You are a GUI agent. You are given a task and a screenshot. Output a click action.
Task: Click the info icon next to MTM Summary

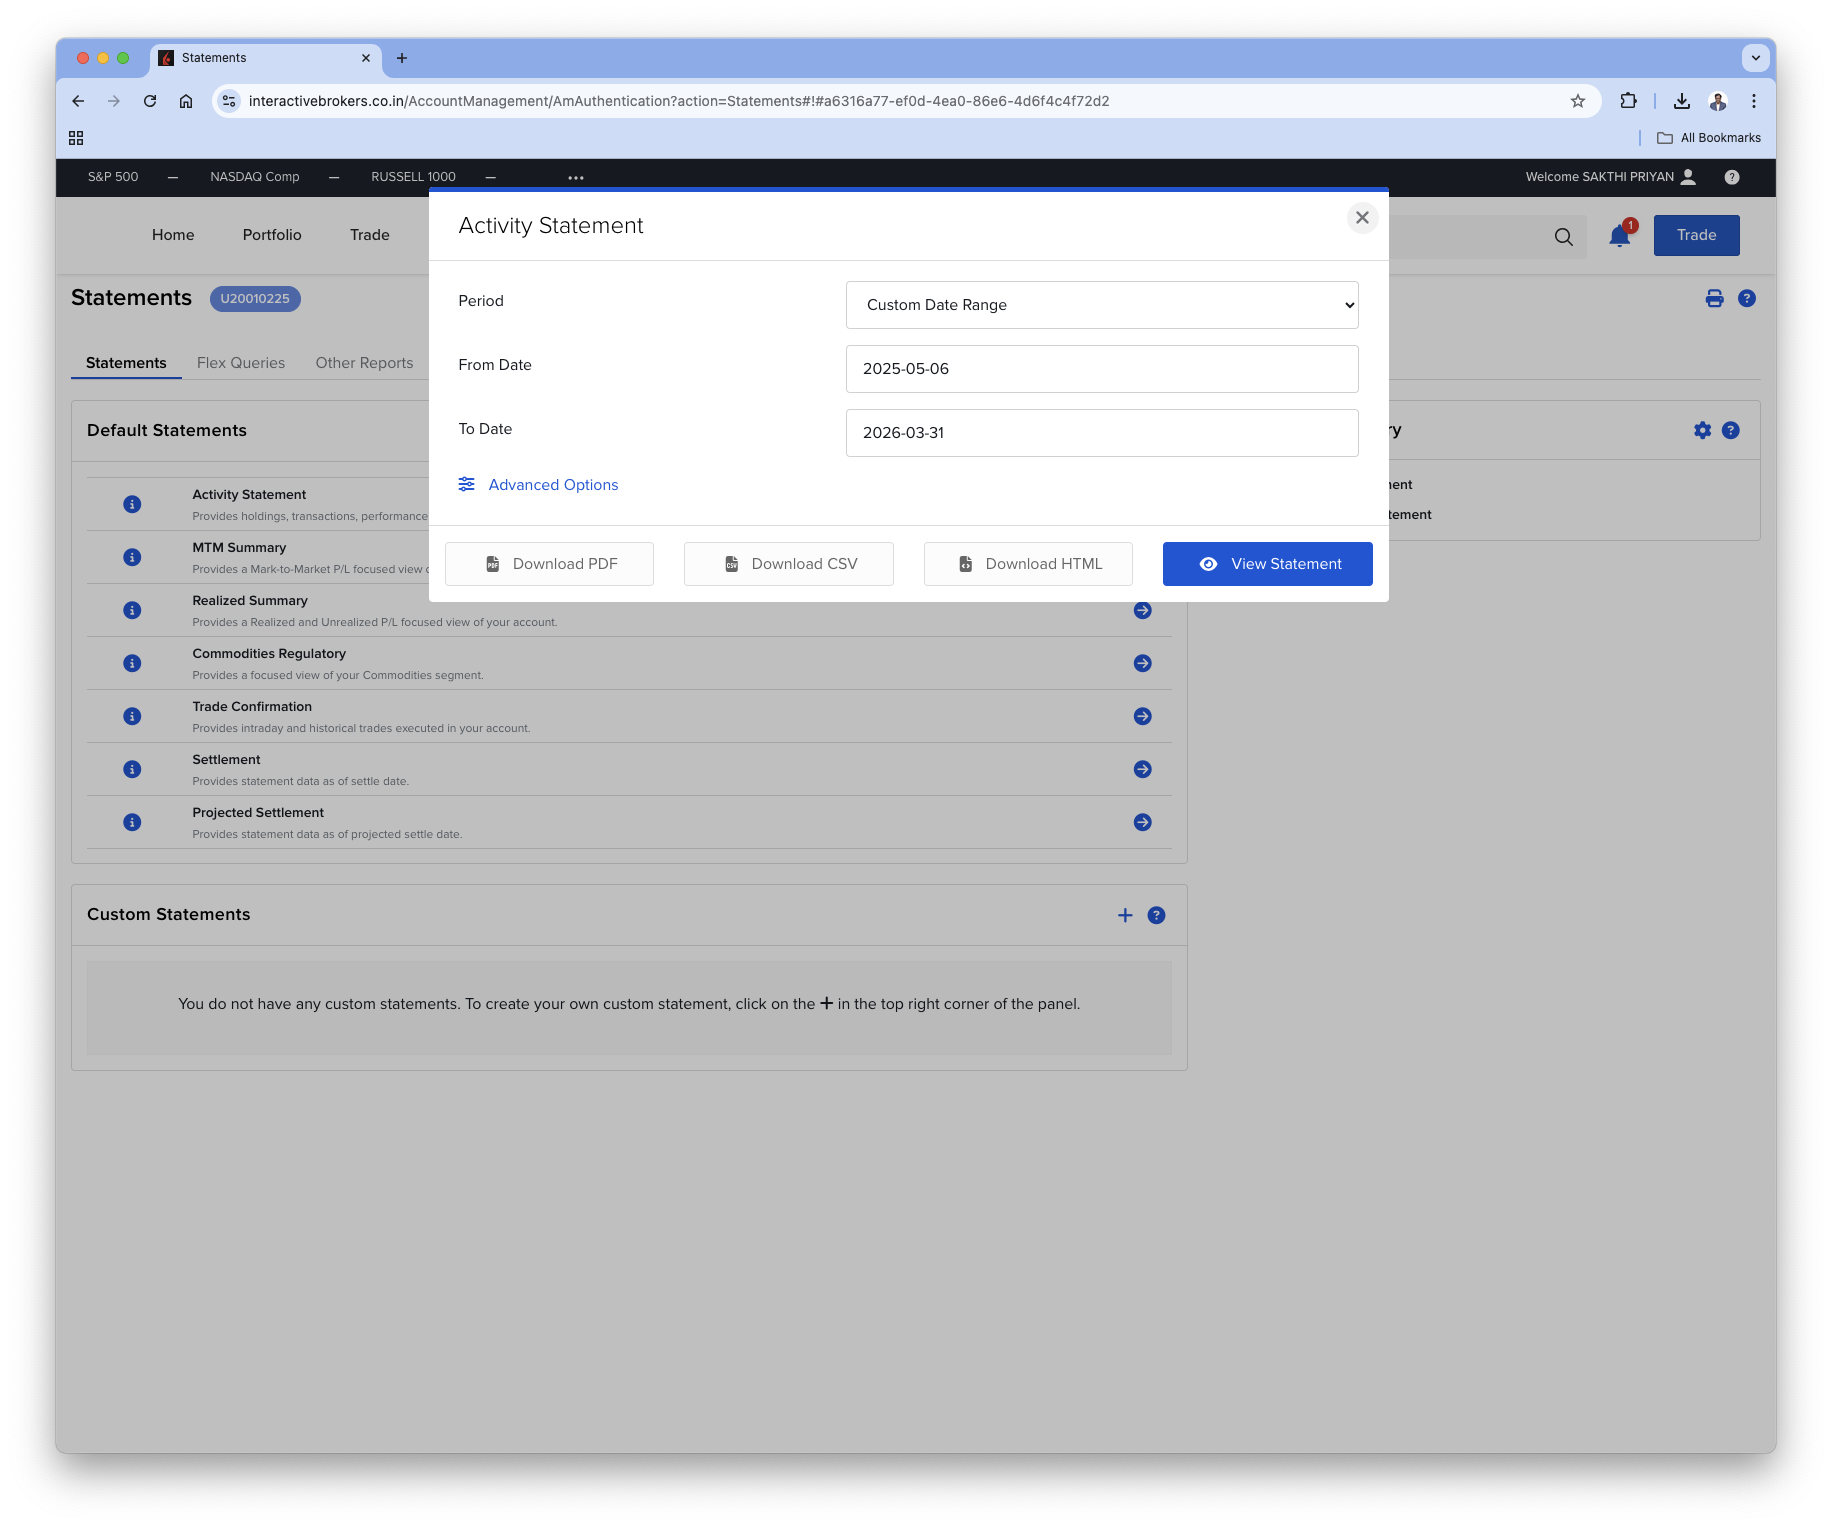click(x=132, y=557)
